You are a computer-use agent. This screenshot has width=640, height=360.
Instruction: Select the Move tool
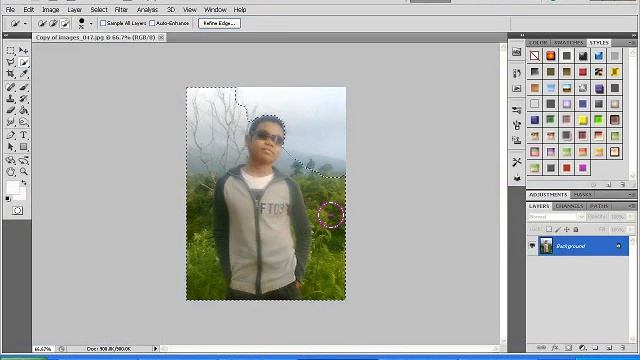[24, 51]
